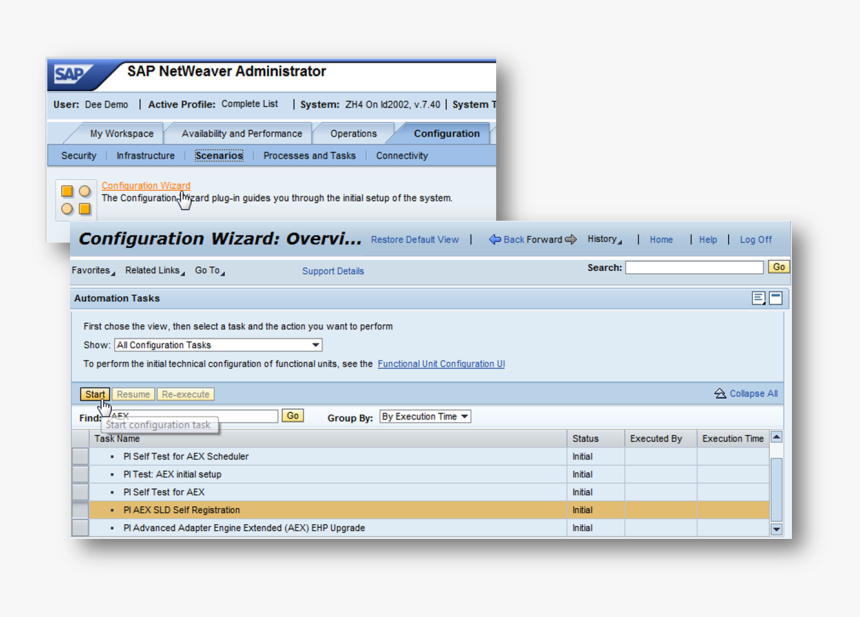Select row for PI Self Test for AEX Scheduler
This screenshot has width=860, height=617.
click(x=80, y=457)
